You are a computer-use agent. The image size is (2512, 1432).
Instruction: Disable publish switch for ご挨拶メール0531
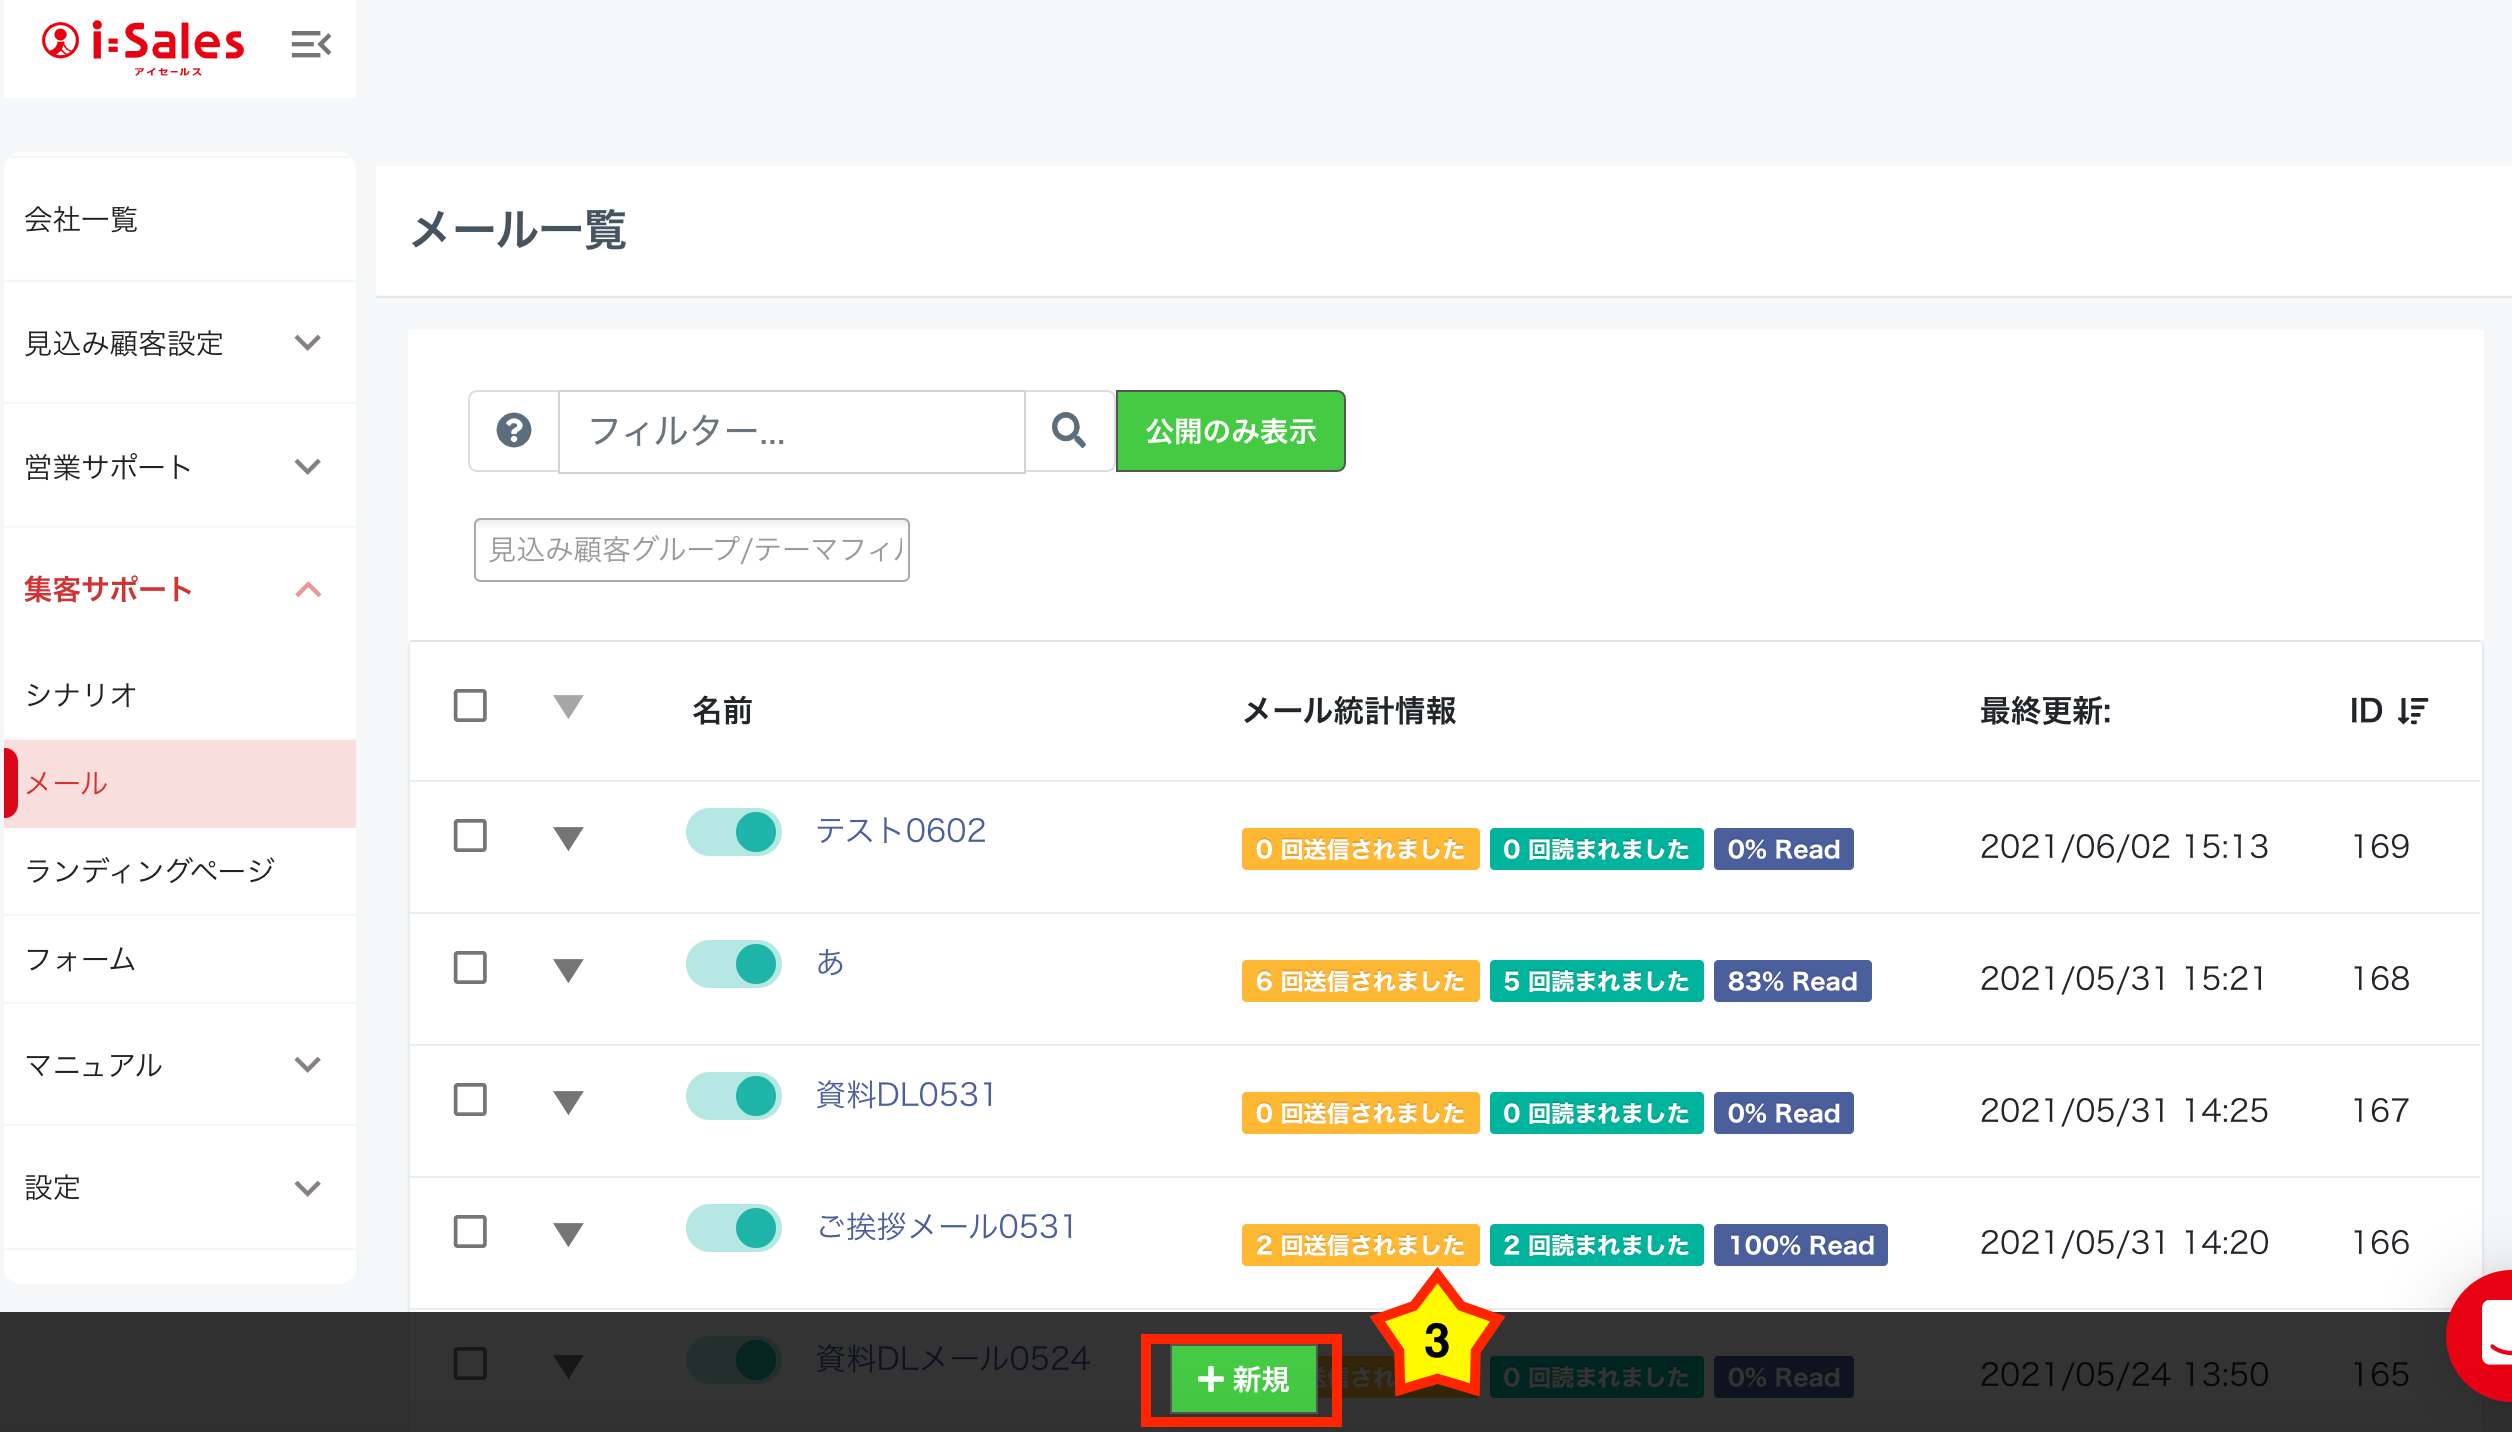[734, 1228]
